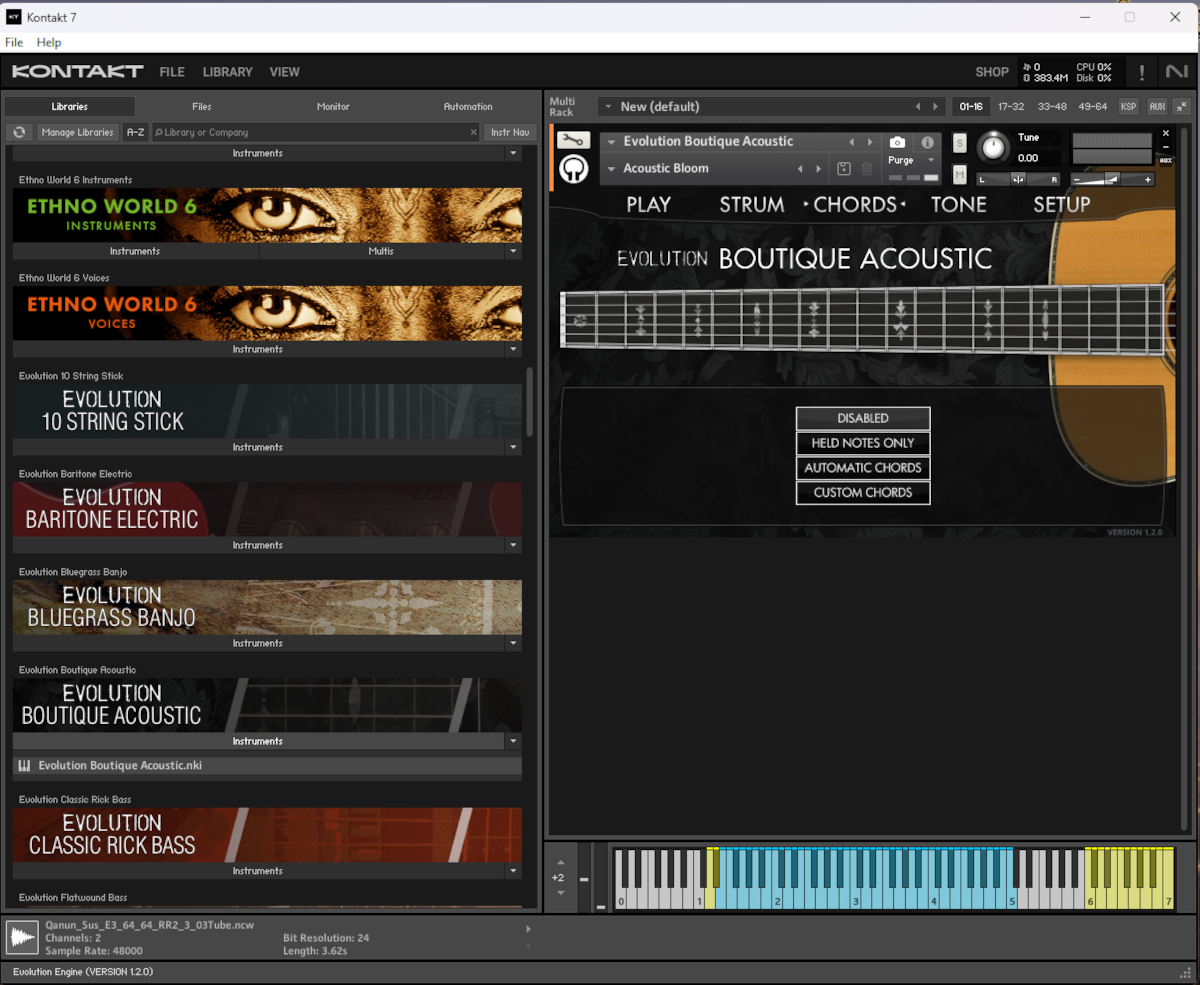Image resolution: width=1200 pixels, height=985 pixels.
Task: Click the Native Instruments NI logo
Action: (x=1176, y=72)
